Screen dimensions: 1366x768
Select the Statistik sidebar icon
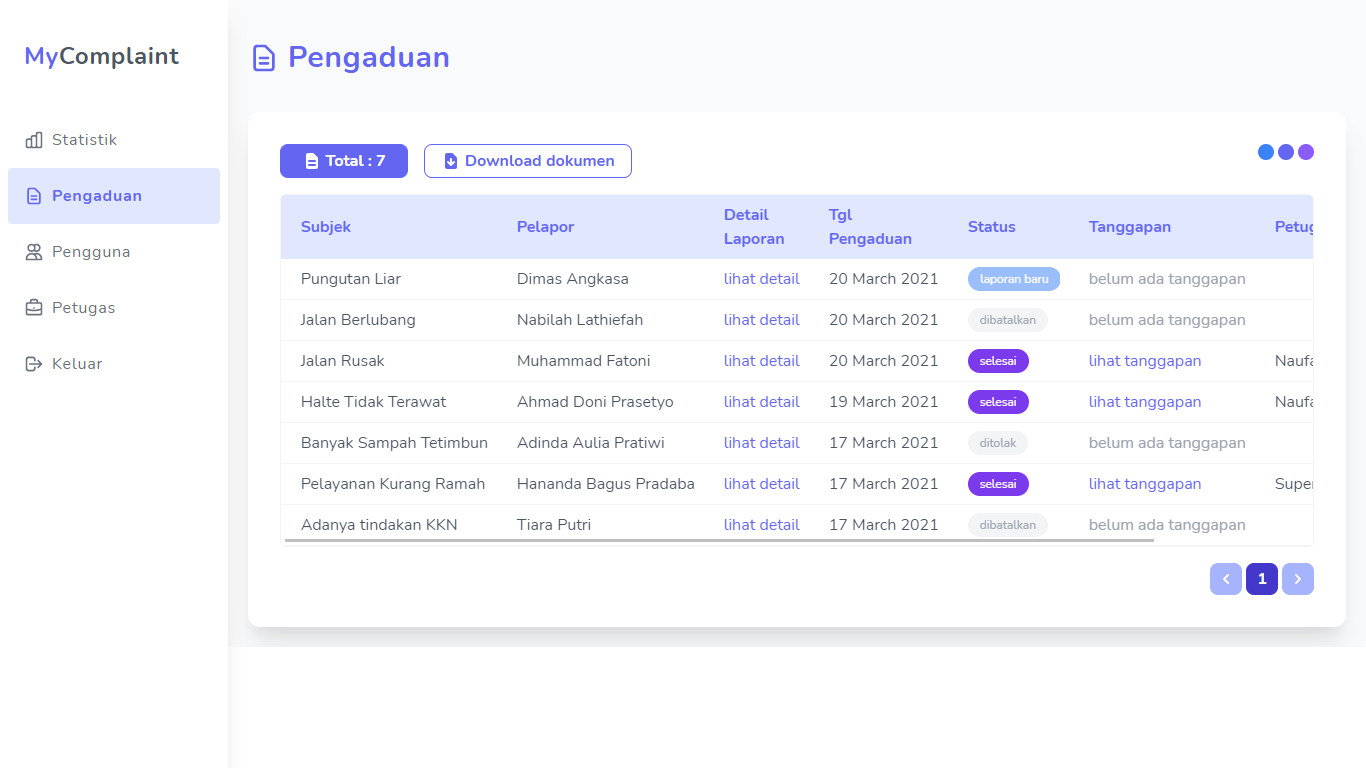pos(34,140)
